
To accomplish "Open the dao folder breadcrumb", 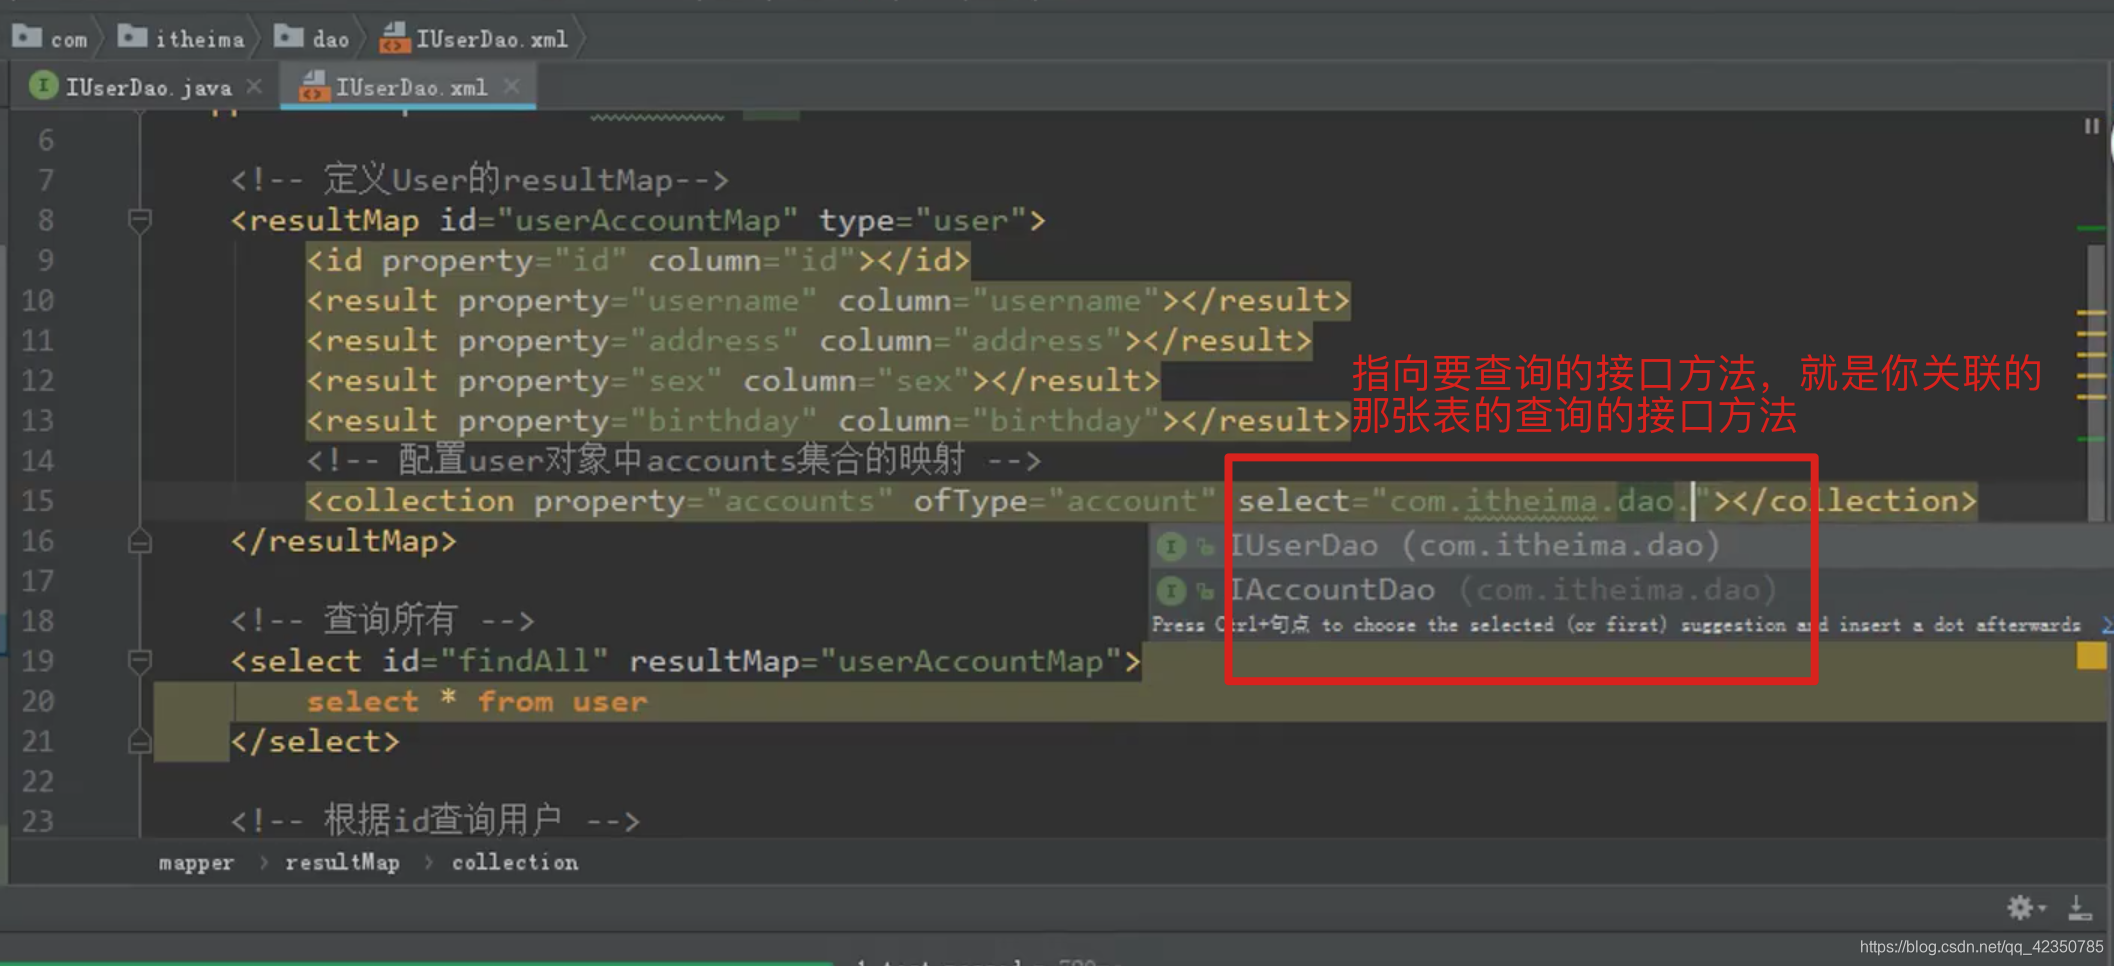I will point(313,39).
